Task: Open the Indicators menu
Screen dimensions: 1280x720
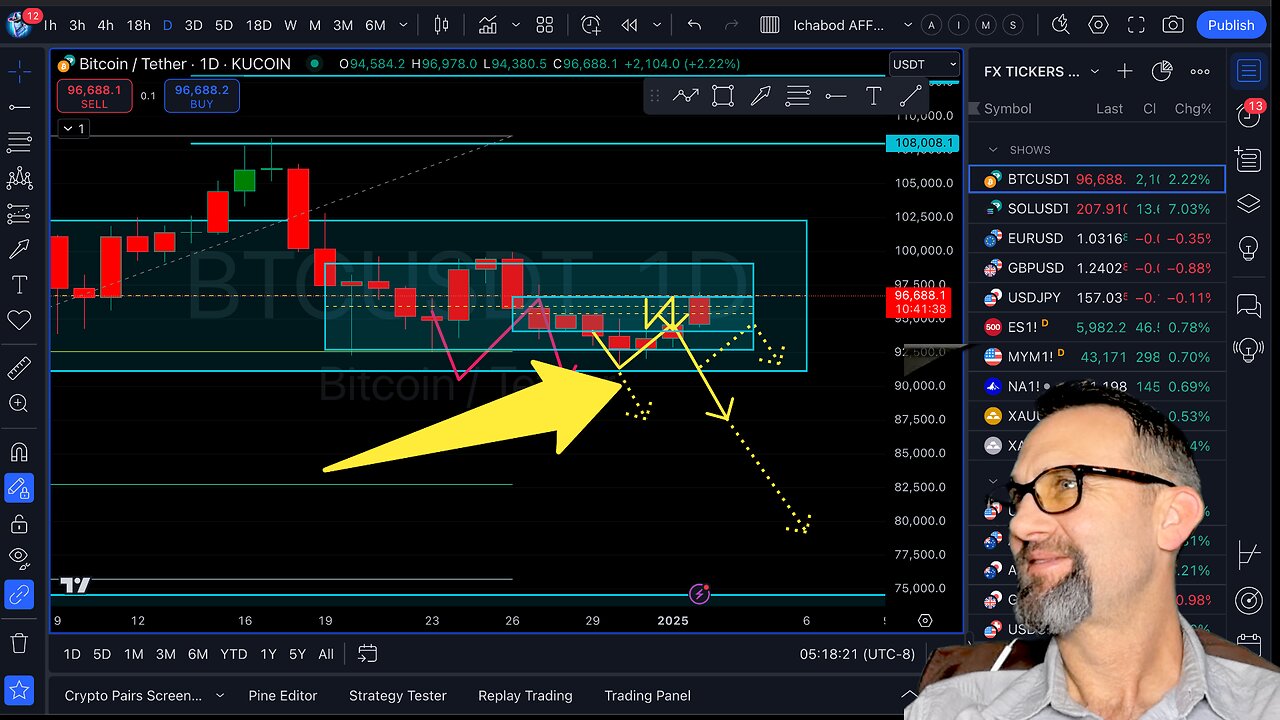Action: click(x=487, y=25)
